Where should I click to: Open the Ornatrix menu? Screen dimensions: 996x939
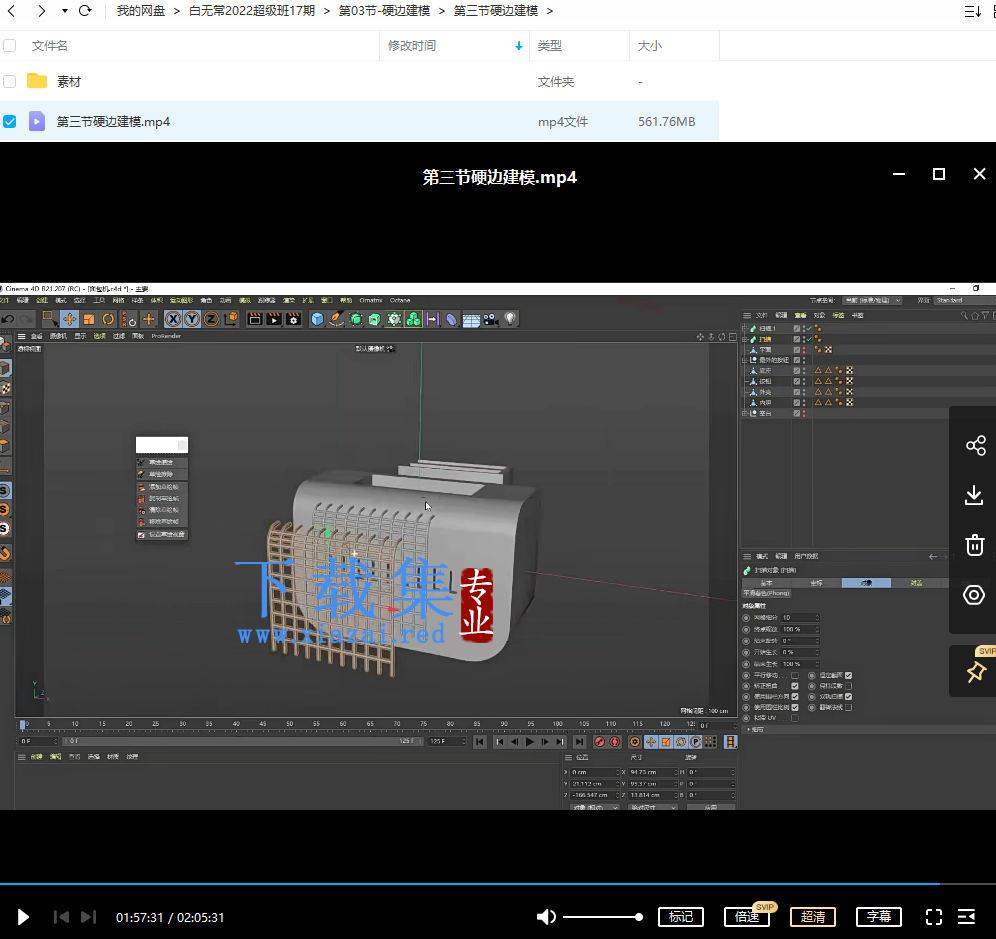coord(371,300)
